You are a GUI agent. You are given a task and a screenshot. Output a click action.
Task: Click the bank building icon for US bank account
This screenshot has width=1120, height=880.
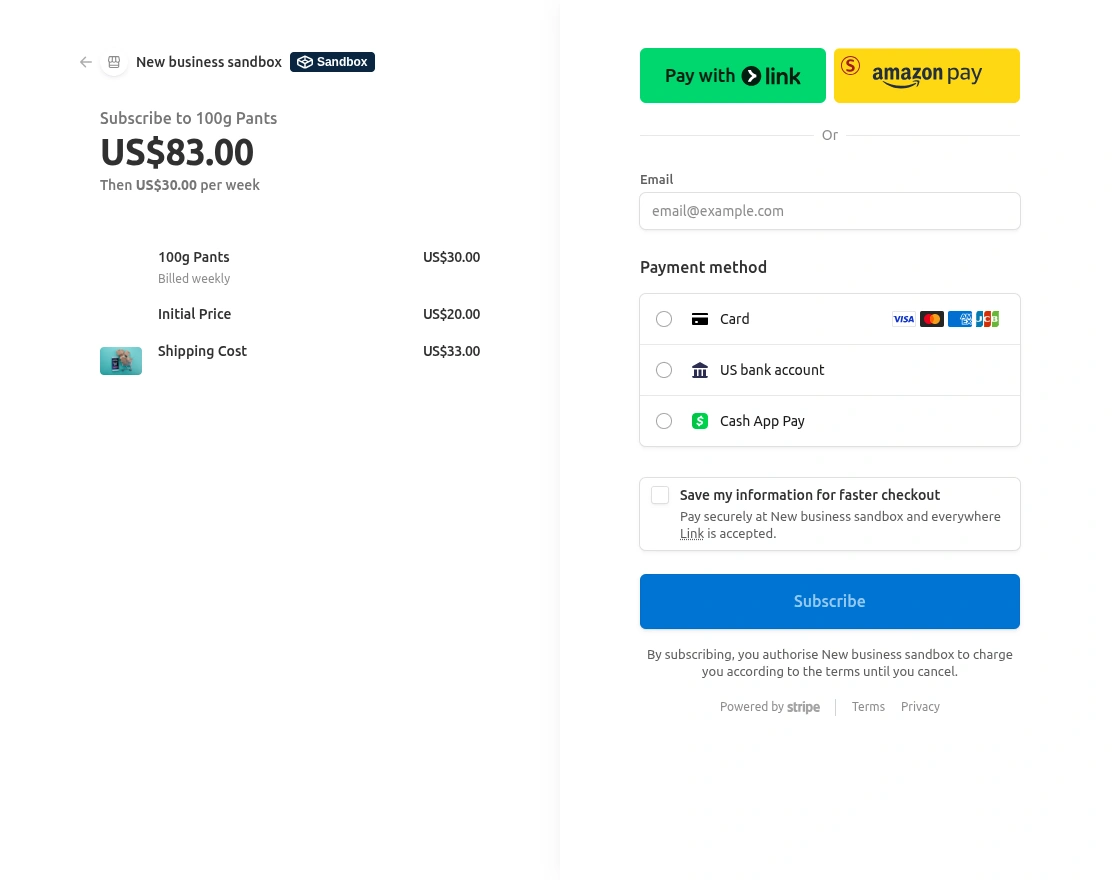[700, 369]
